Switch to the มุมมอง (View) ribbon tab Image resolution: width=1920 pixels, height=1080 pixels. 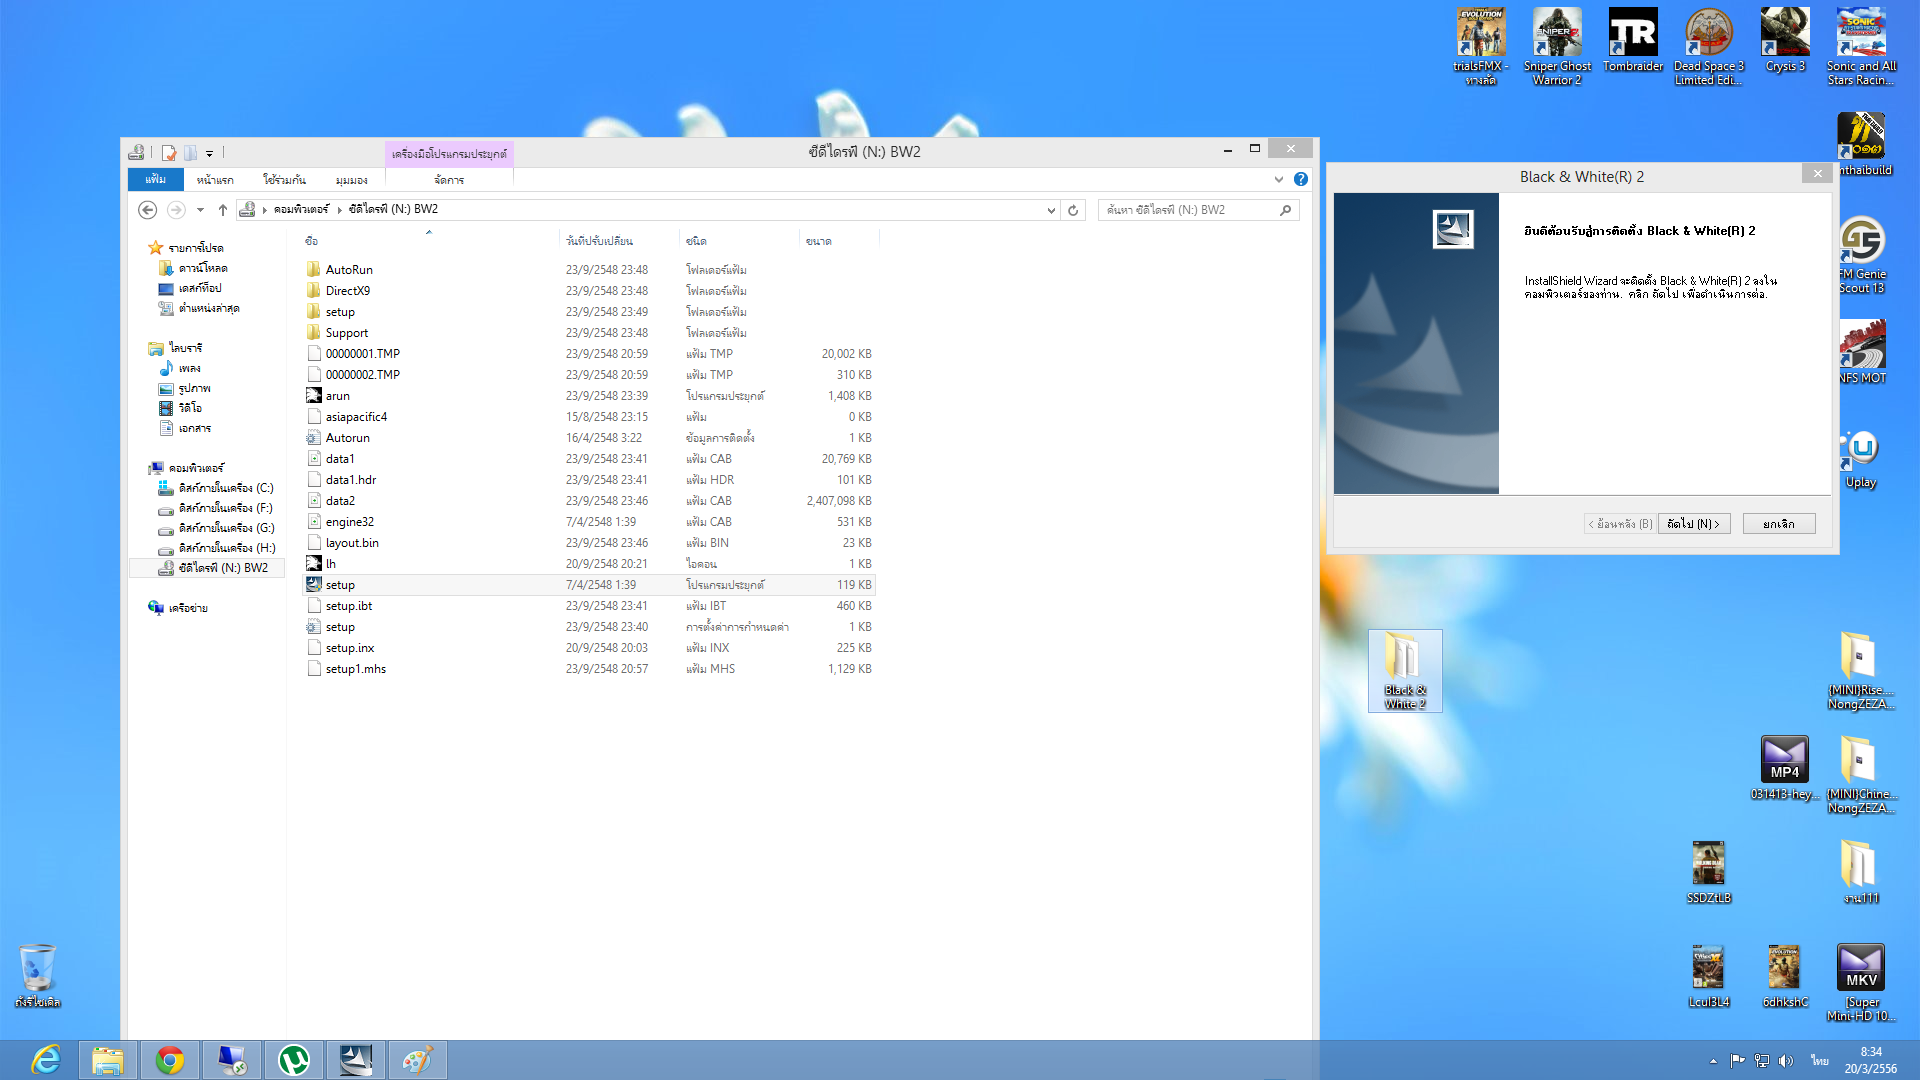pos(351,180)
